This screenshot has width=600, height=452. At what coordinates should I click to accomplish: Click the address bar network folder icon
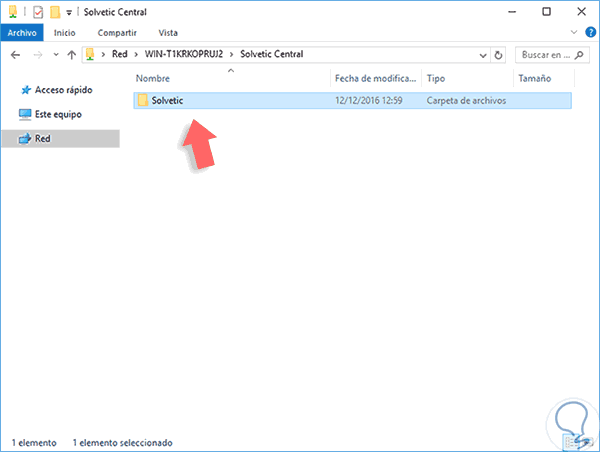[90, 54]
